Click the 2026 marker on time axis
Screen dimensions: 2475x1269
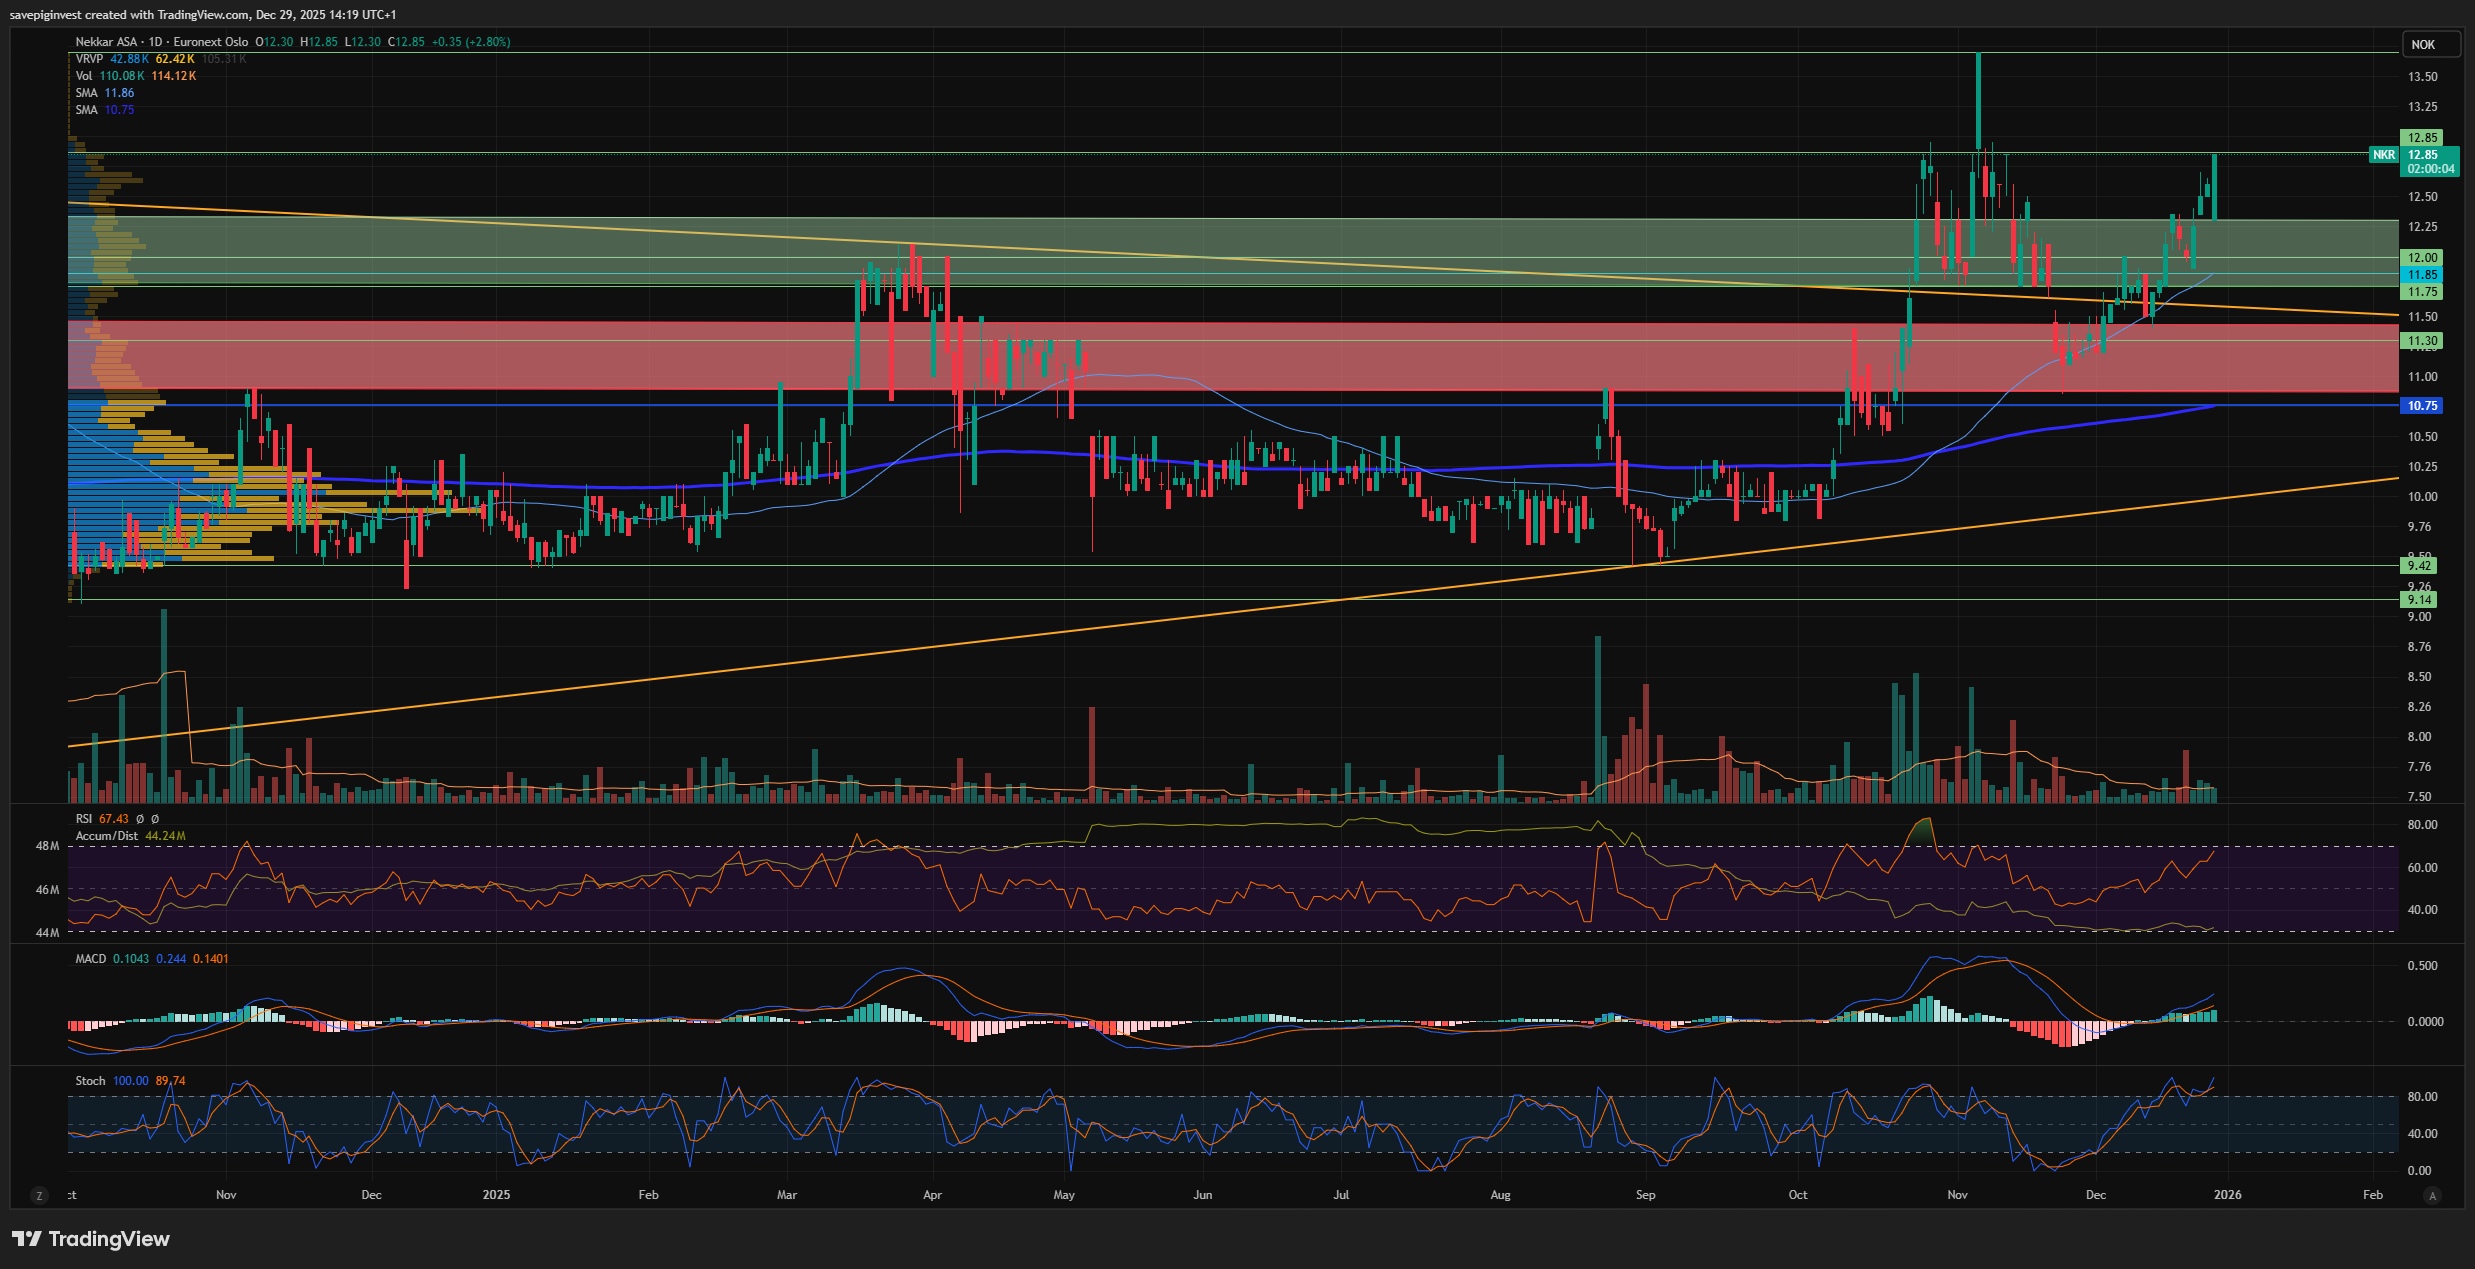[2227, 1195]
